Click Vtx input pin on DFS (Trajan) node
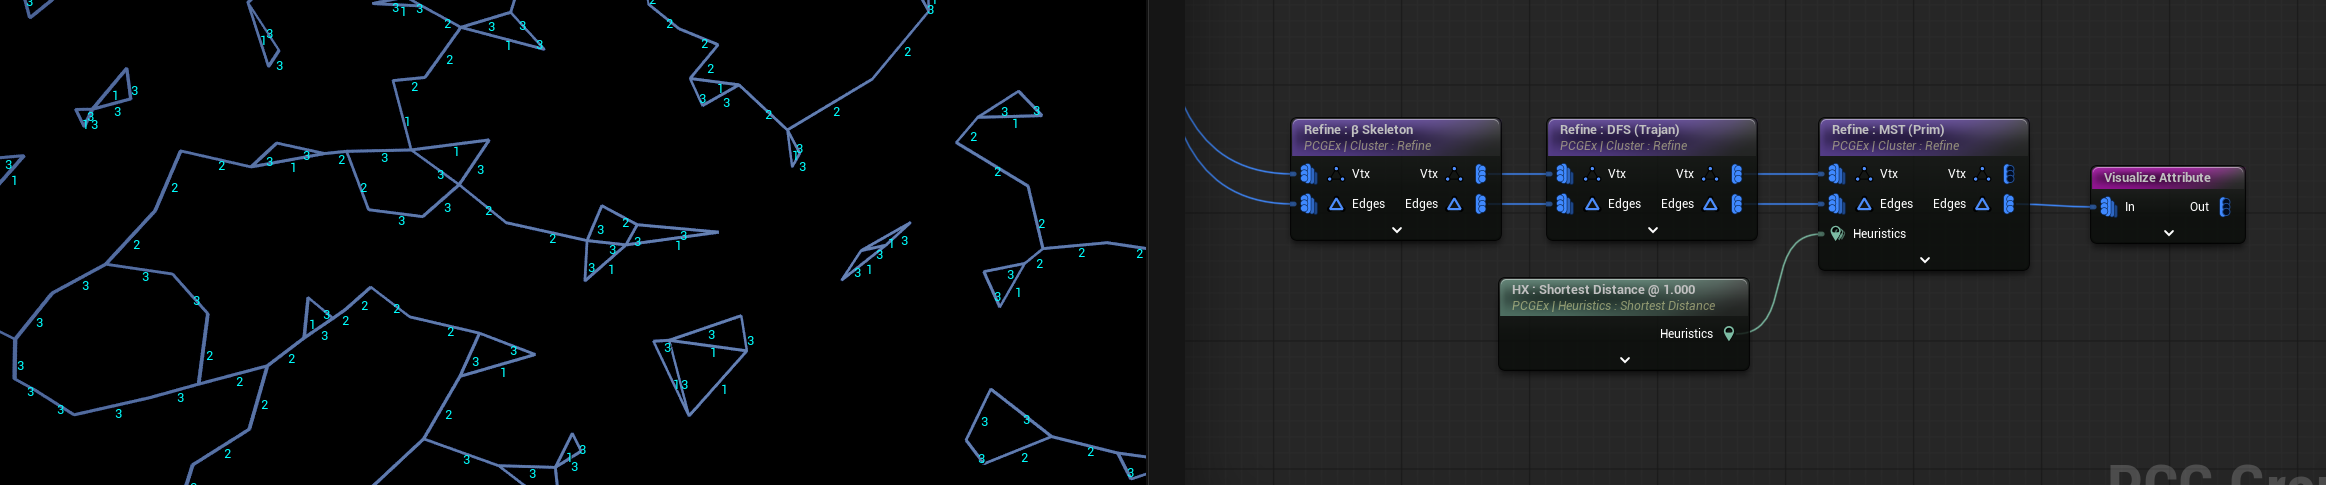Screen dimensions: 2326x485 [x=1565, y=174]
